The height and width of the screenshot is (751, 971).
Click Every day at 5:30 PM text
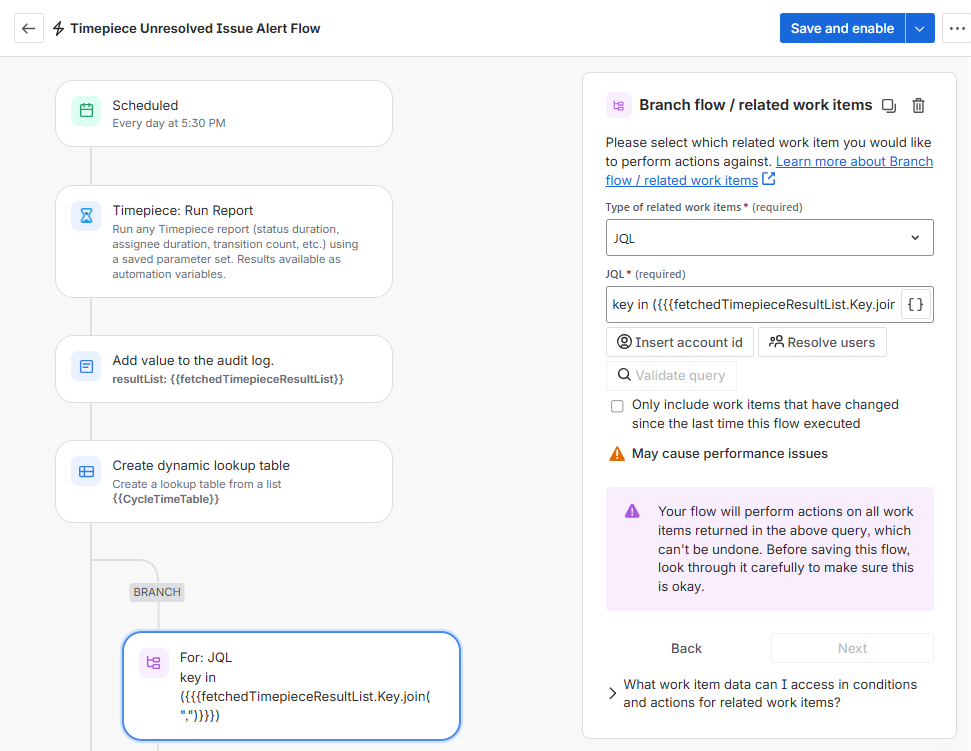[169, 123]
